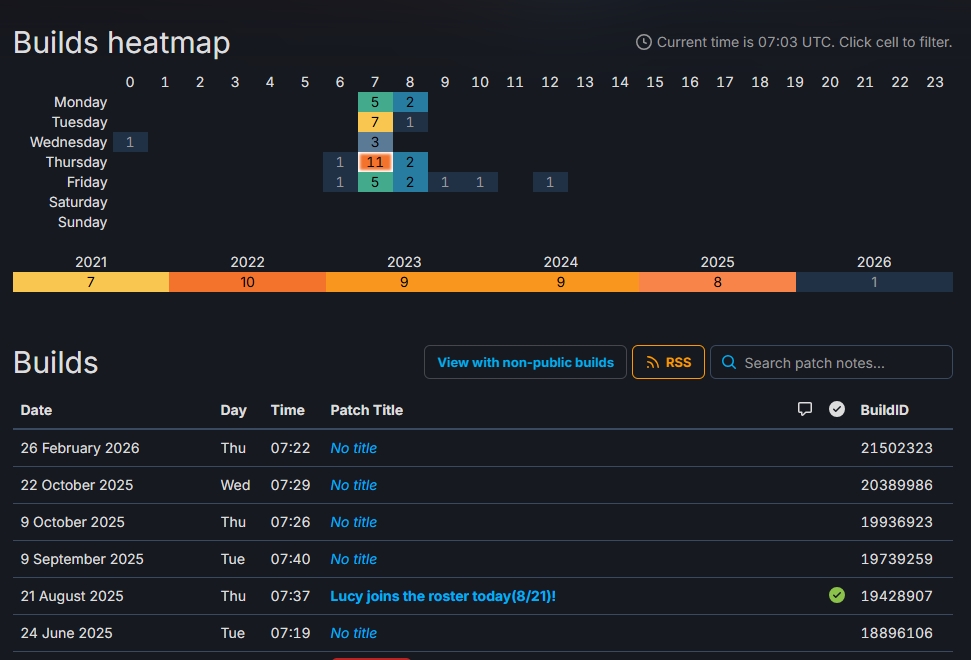Filter by Friday hour 9 cell
The image size is (971, 660).
click(445, 182)
